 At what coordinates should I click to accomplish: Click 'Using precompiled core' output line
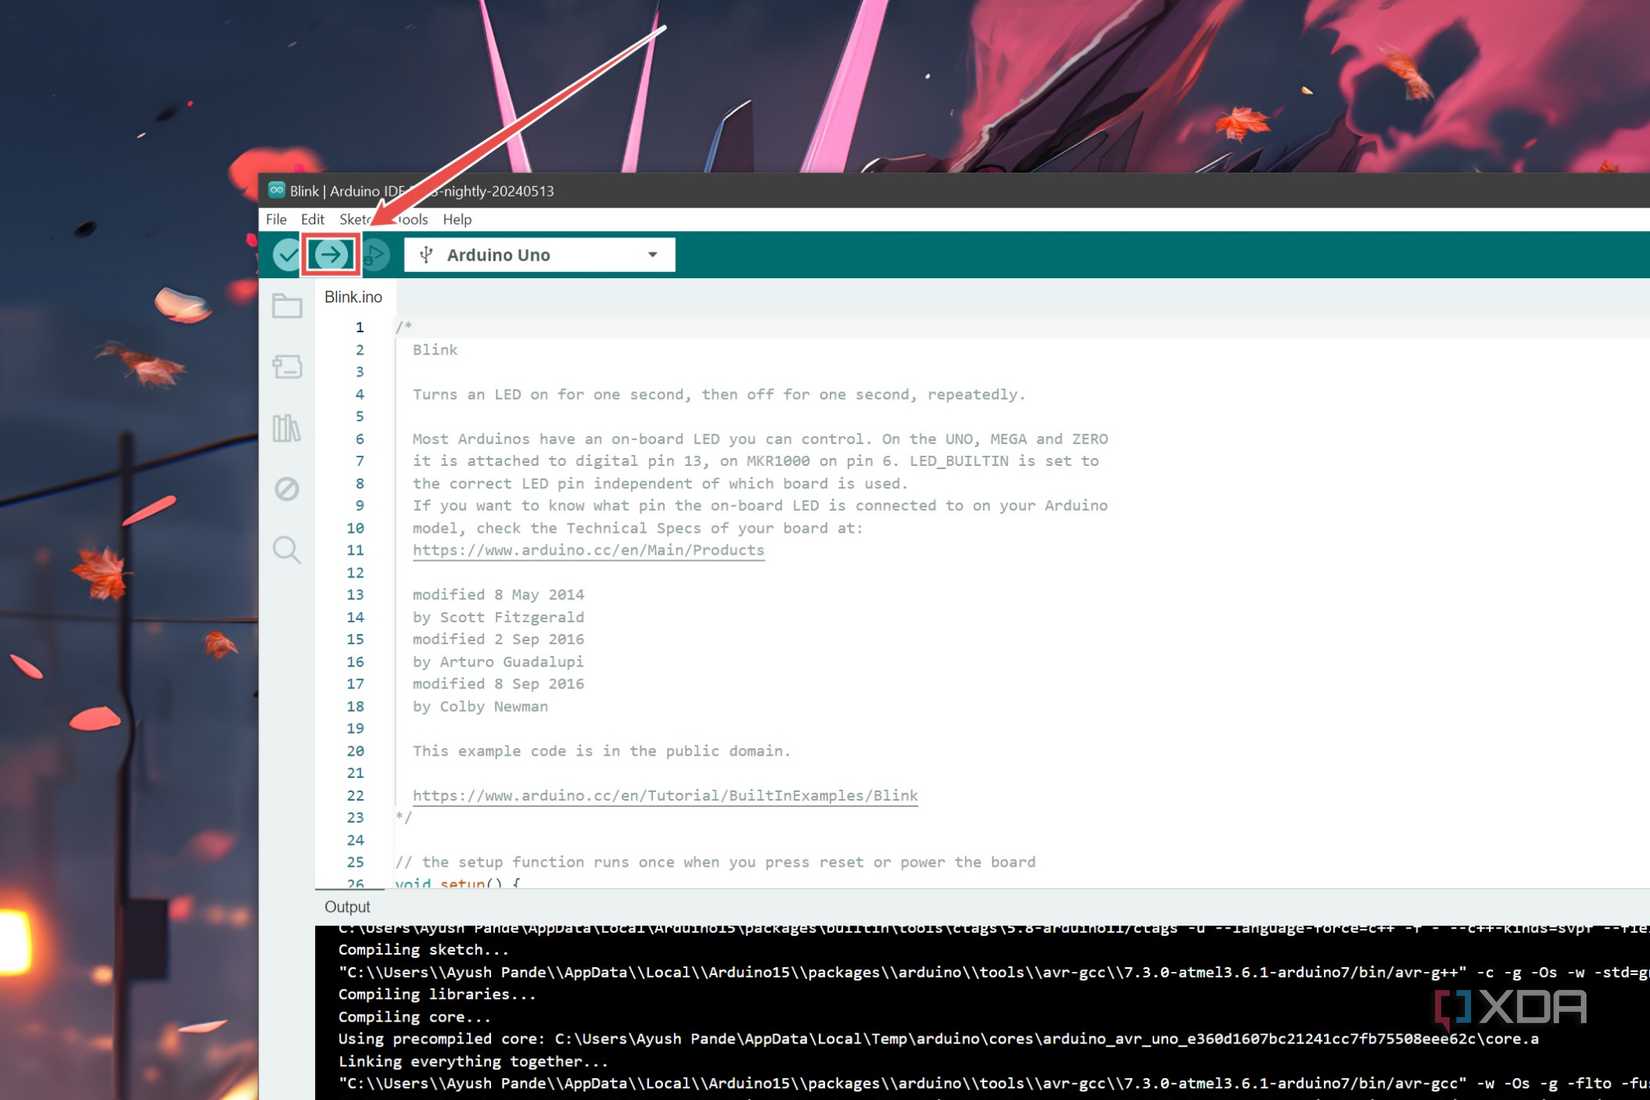pos(938,1039)
